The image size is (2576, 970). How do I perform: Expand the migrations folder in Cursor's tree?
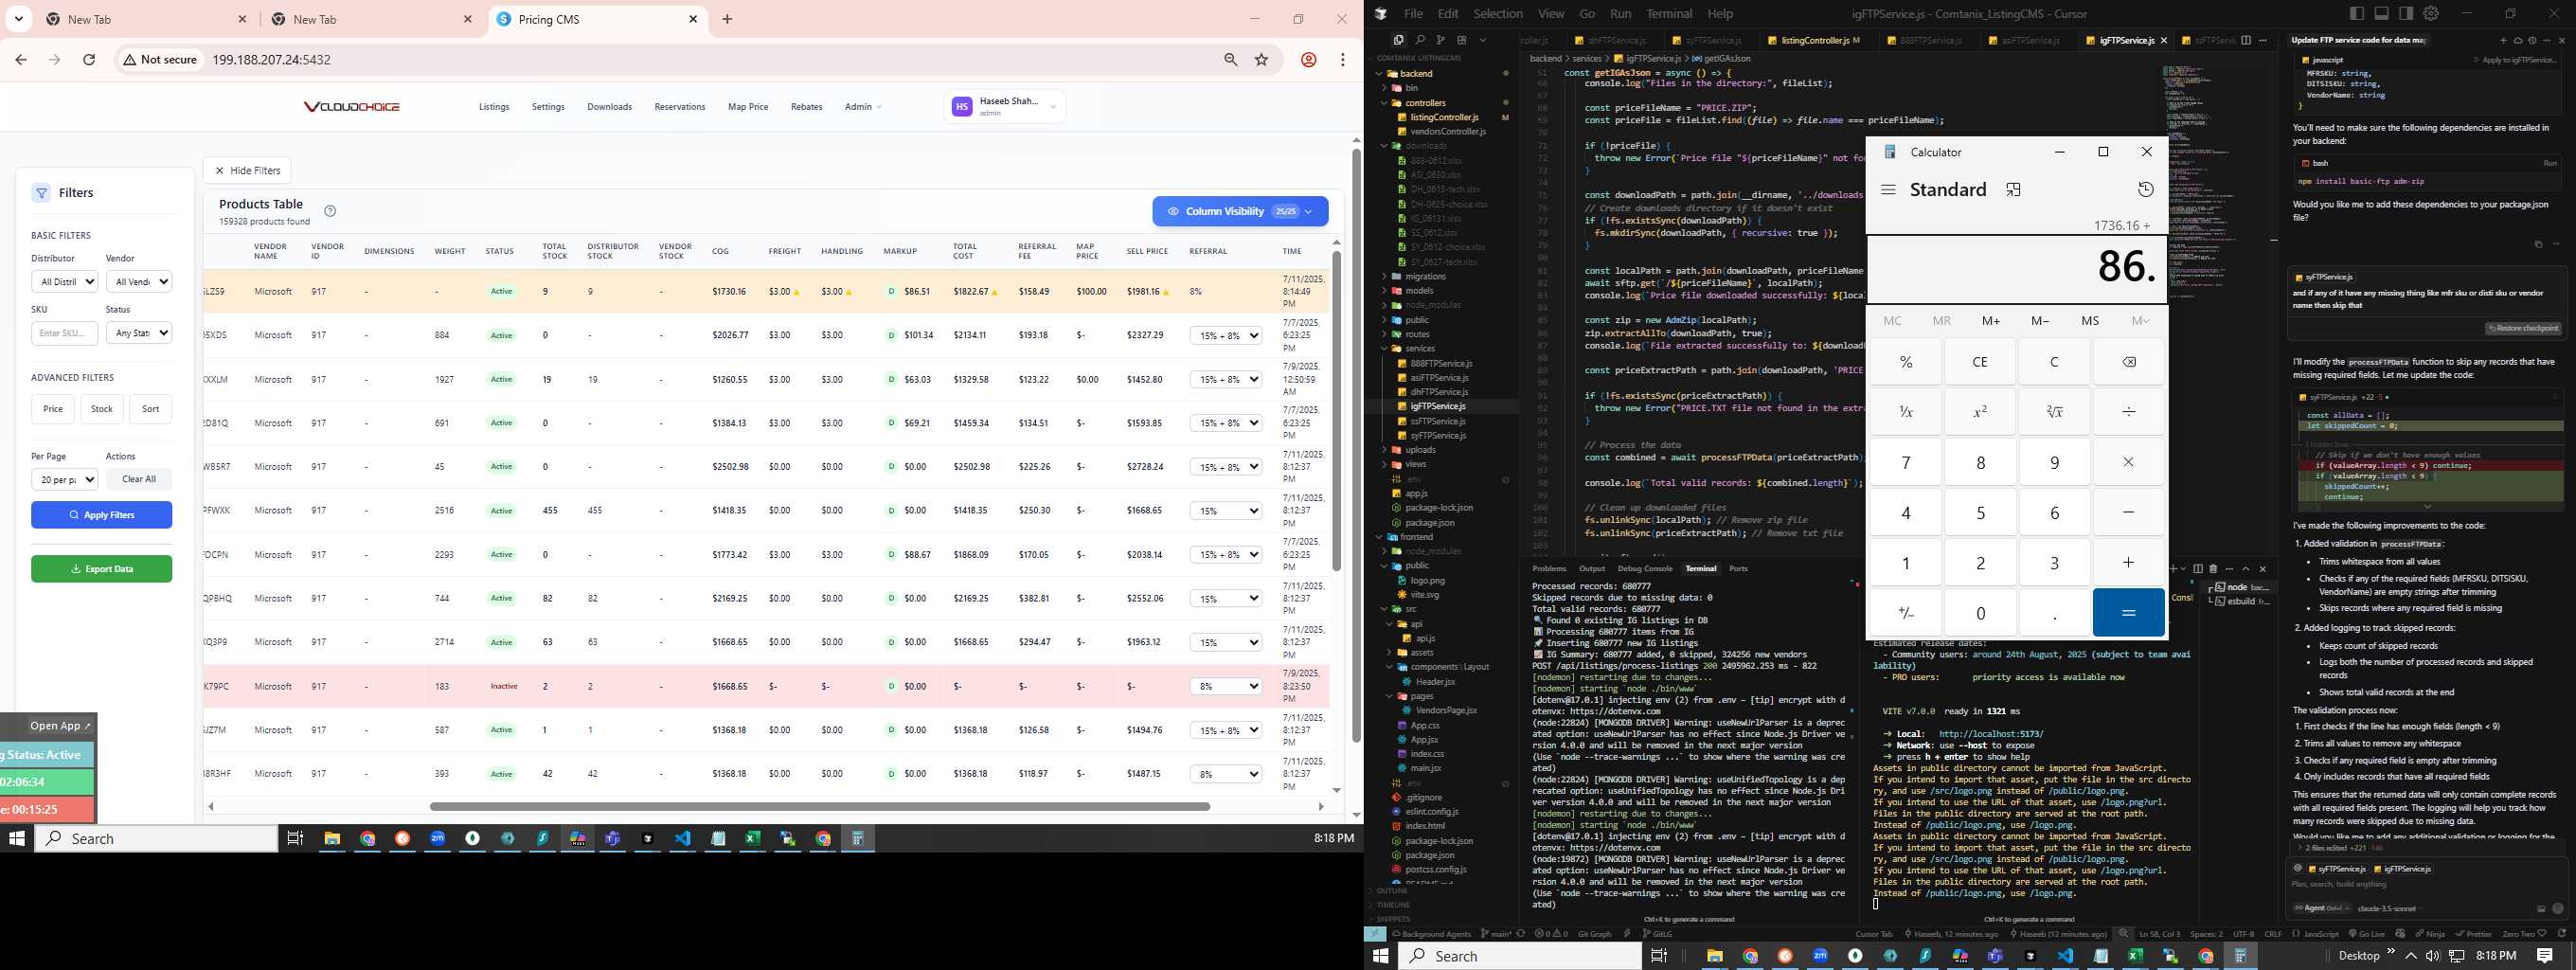(x=1425, y=277)
